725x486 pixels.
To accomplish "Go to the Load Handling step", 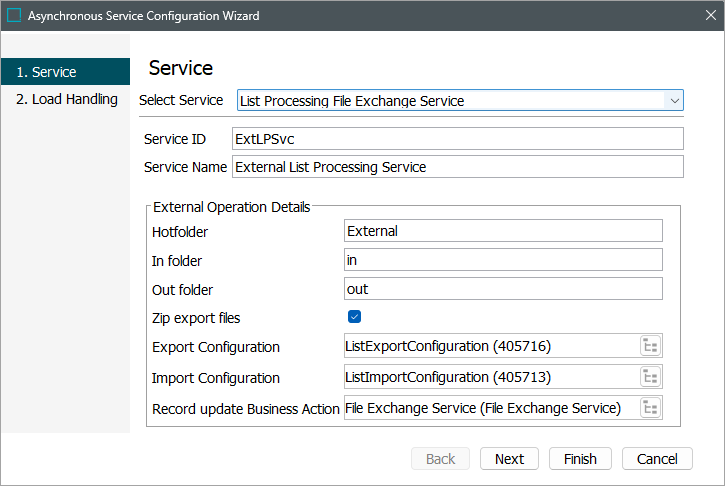I will [67, 99].
